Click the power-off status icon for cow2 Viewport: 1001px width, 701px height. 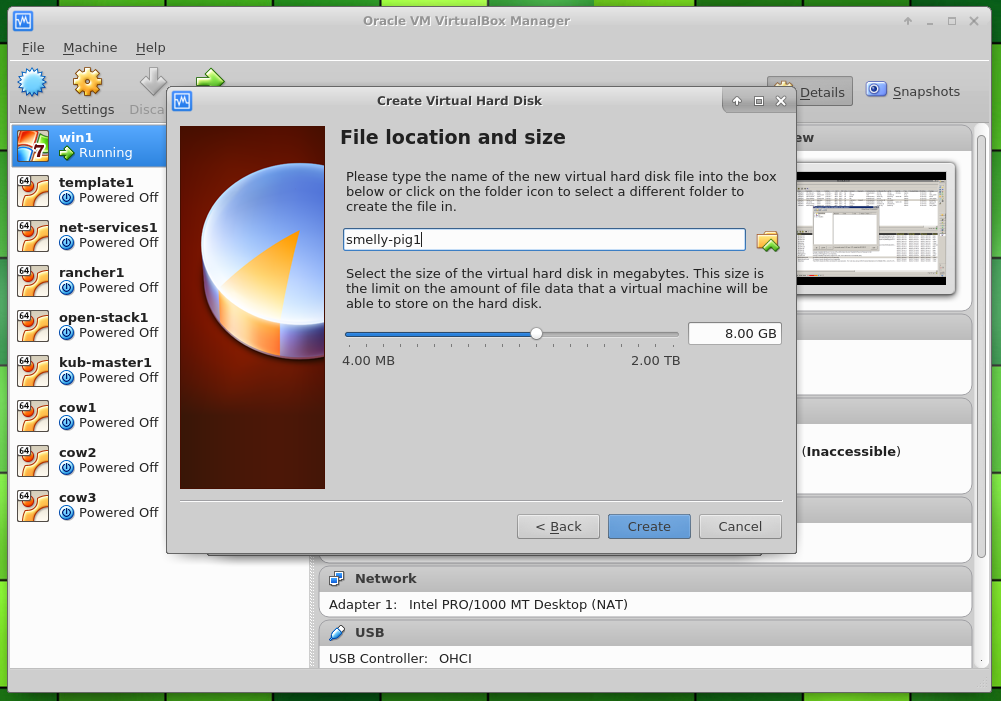(x=66, y=468)
